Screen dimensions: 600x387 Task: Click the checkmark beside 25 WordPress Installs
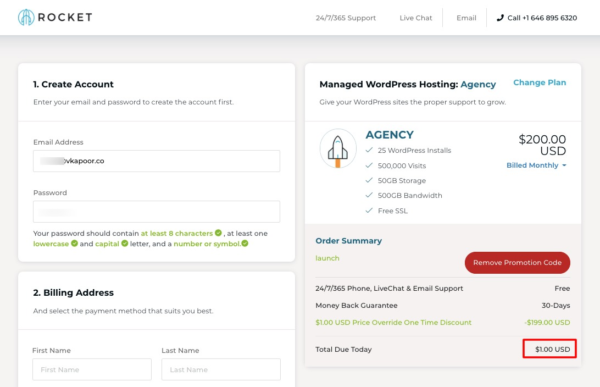(369, 150)
